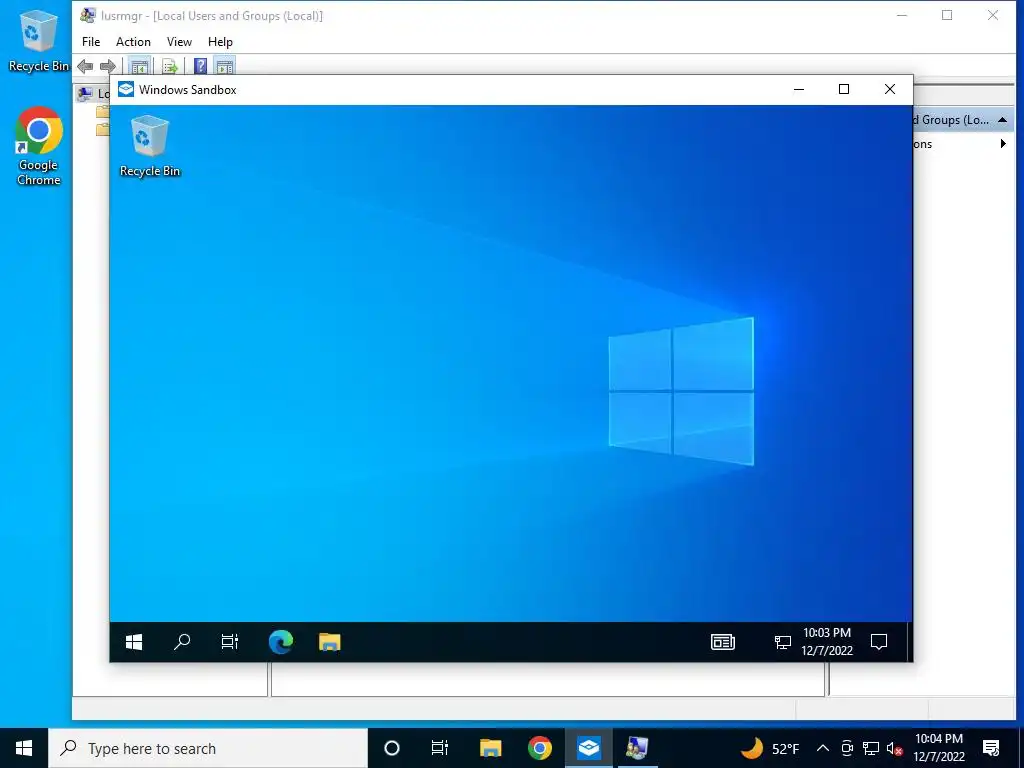The image size is (1024, 768).
Task: Open Sandbox notification center icon
Action: click(879, 642)
